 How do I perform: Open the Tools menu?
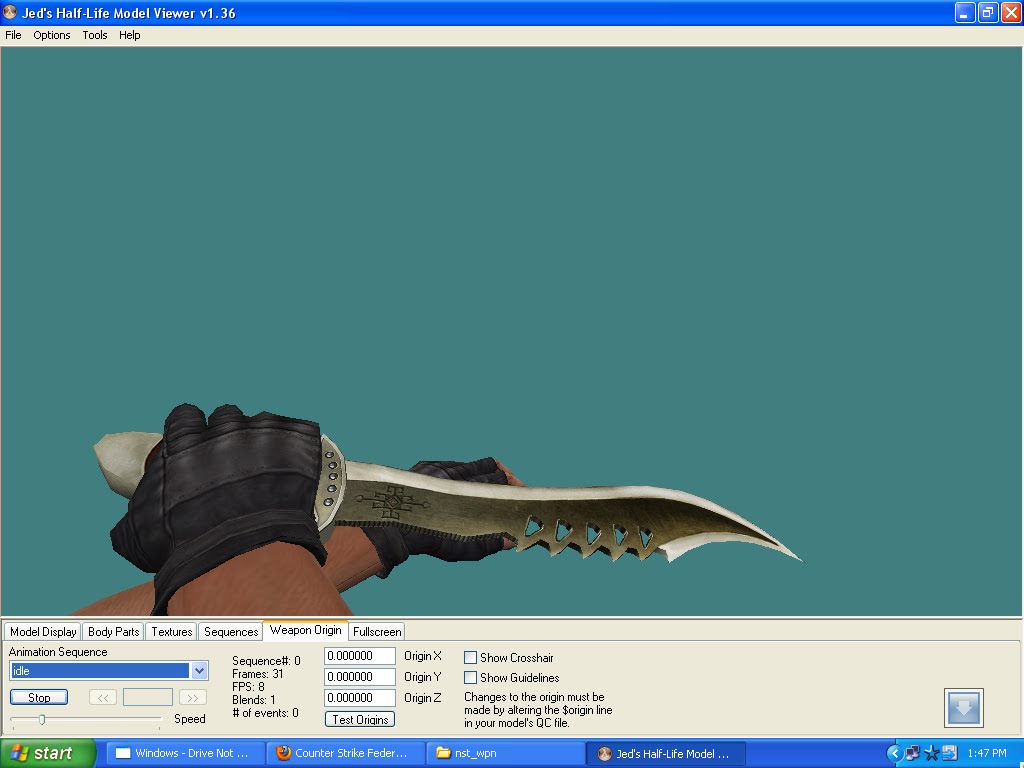click(95, 35)
